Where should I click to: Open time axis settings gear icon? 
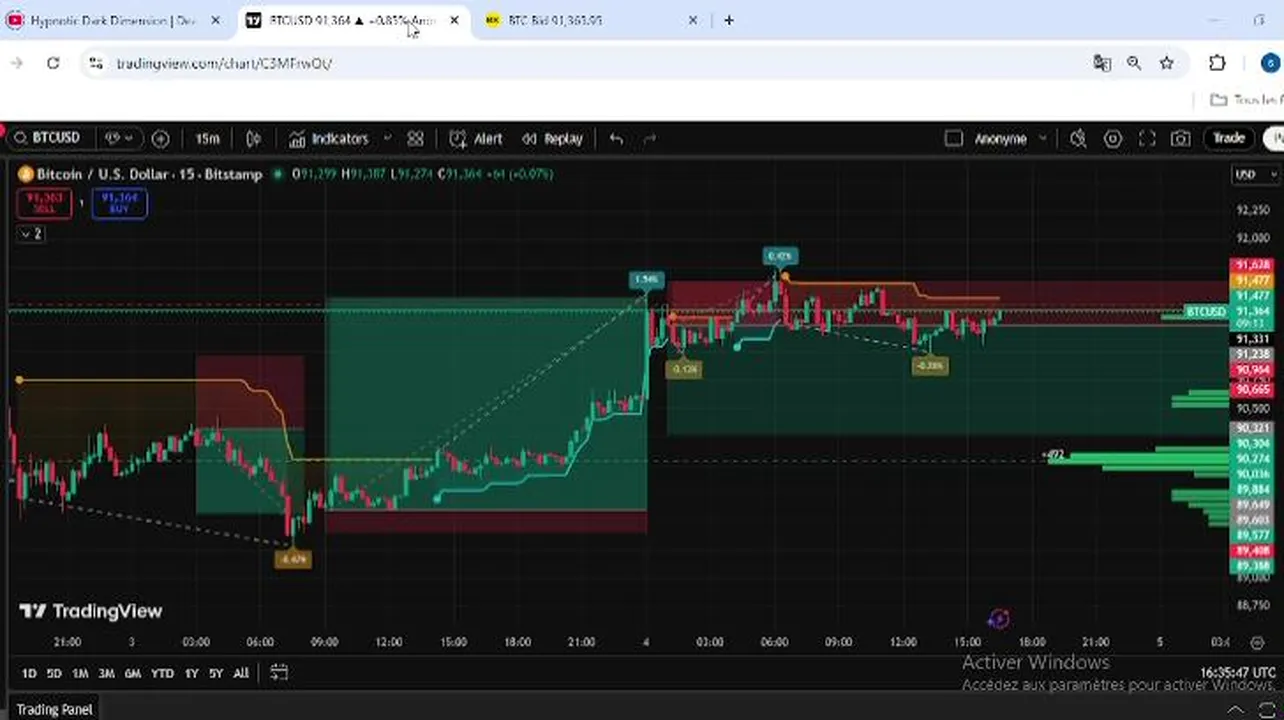1257,642
